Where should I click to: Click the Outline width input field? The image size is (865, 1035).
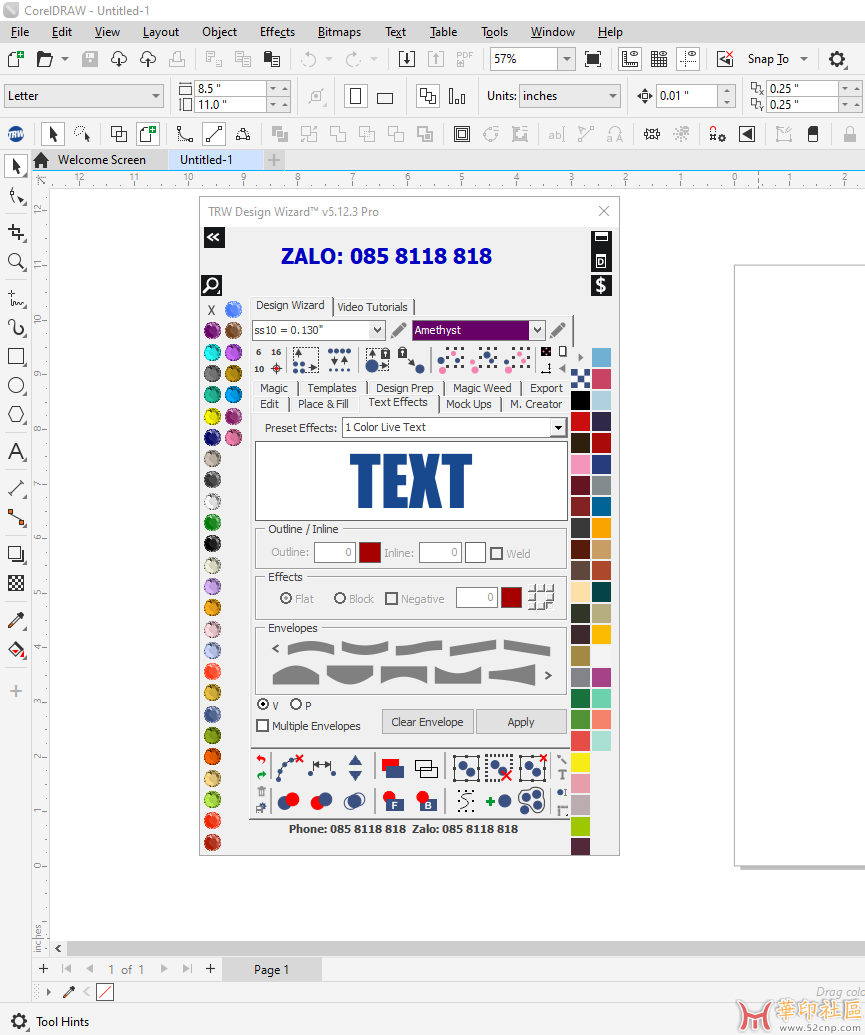335,552
